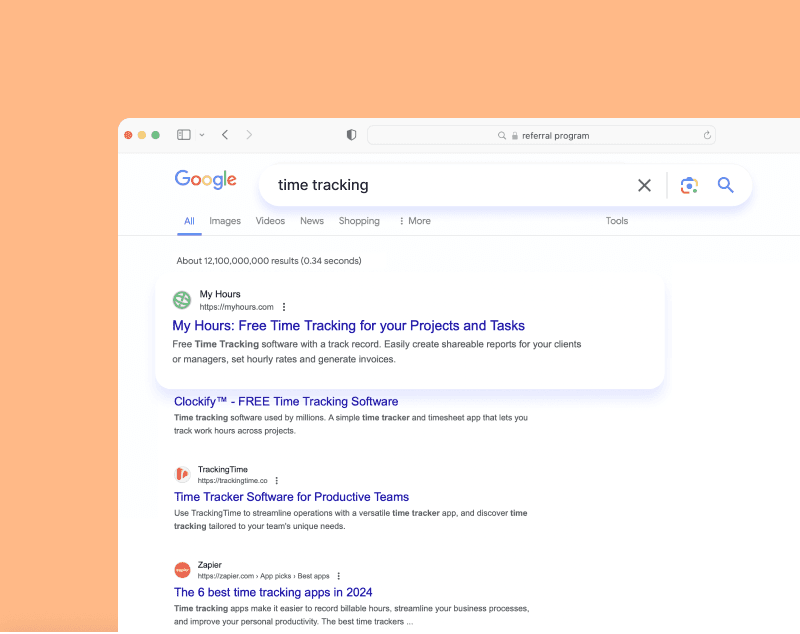800x634 pixels.
Task: Open Google Lens image search
Action: coord(689,185)
